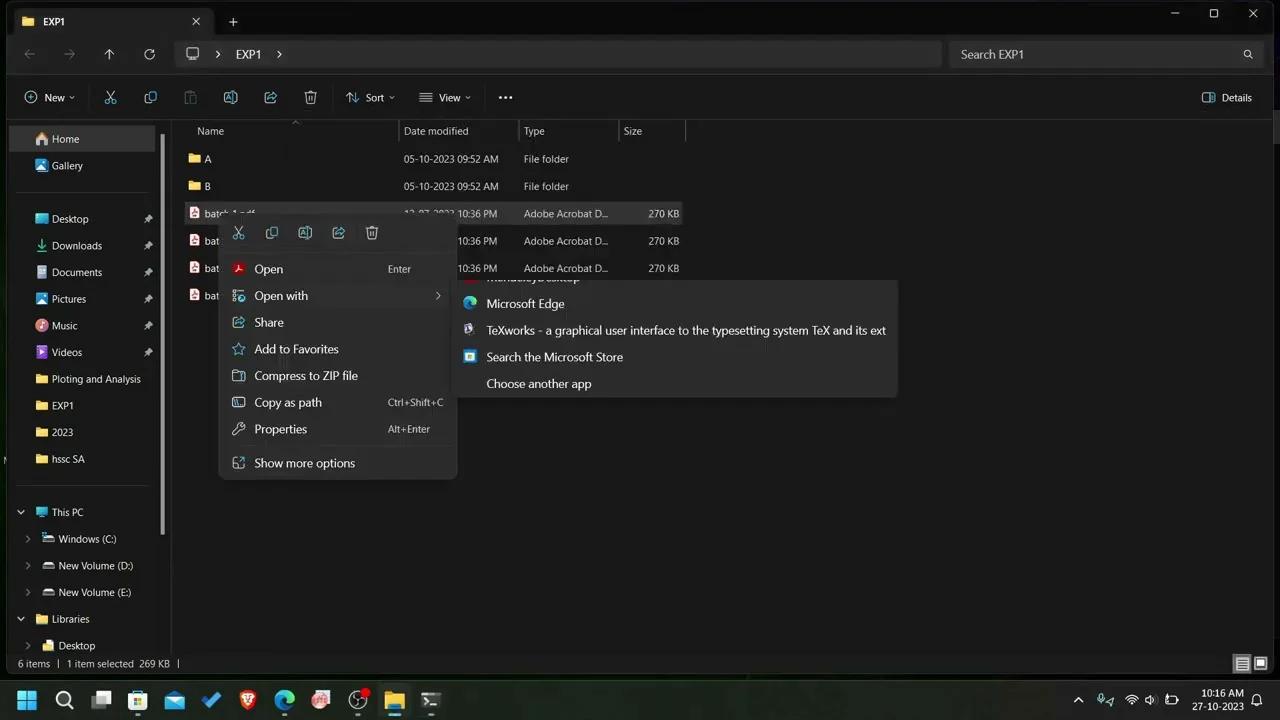
Task: Click the Share icon in context menu
Action: (x=339, y=233)
